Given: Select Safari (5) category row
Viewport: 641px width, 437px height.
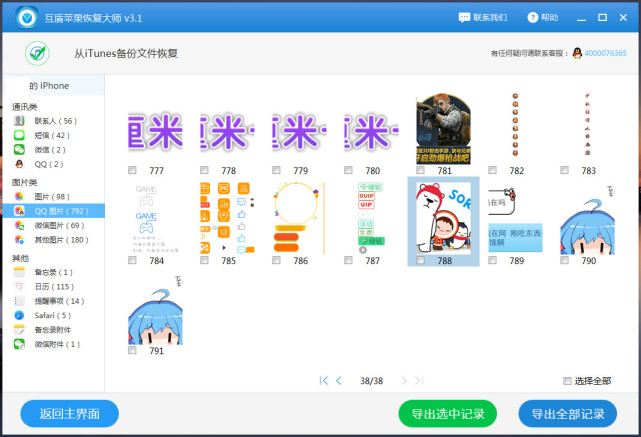Looking at the screenshot, I should 54,315.
